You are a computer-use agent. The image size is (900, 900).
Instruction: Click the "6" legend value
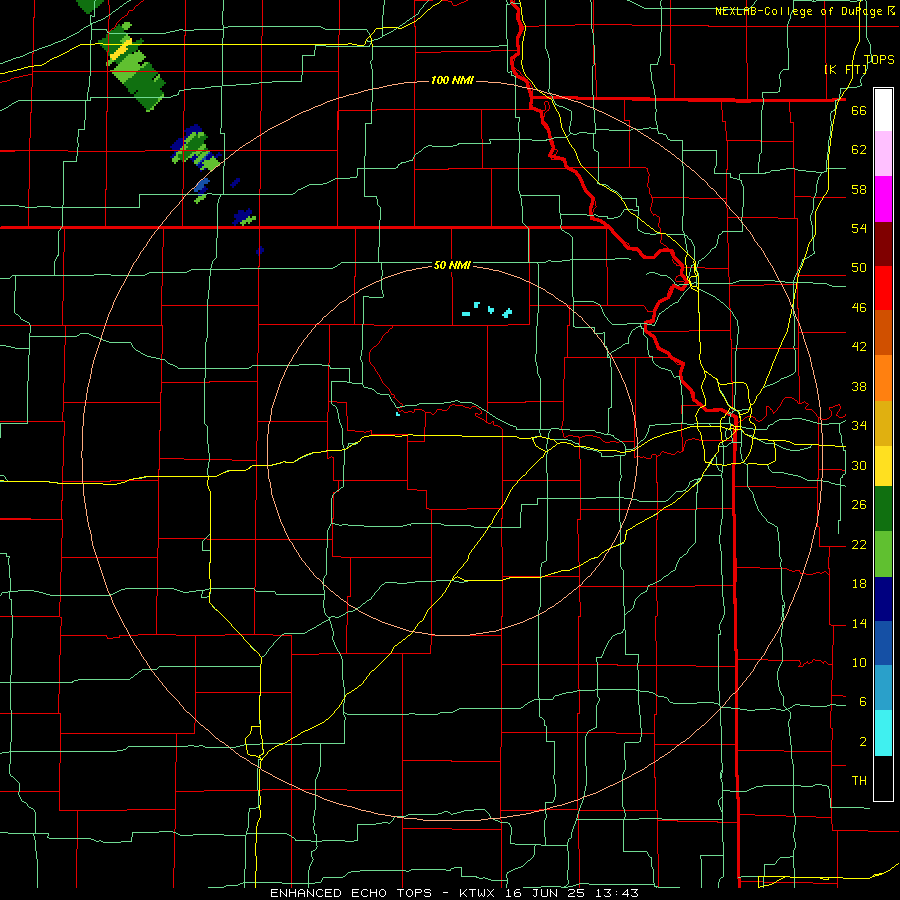(x=862, y=701)
